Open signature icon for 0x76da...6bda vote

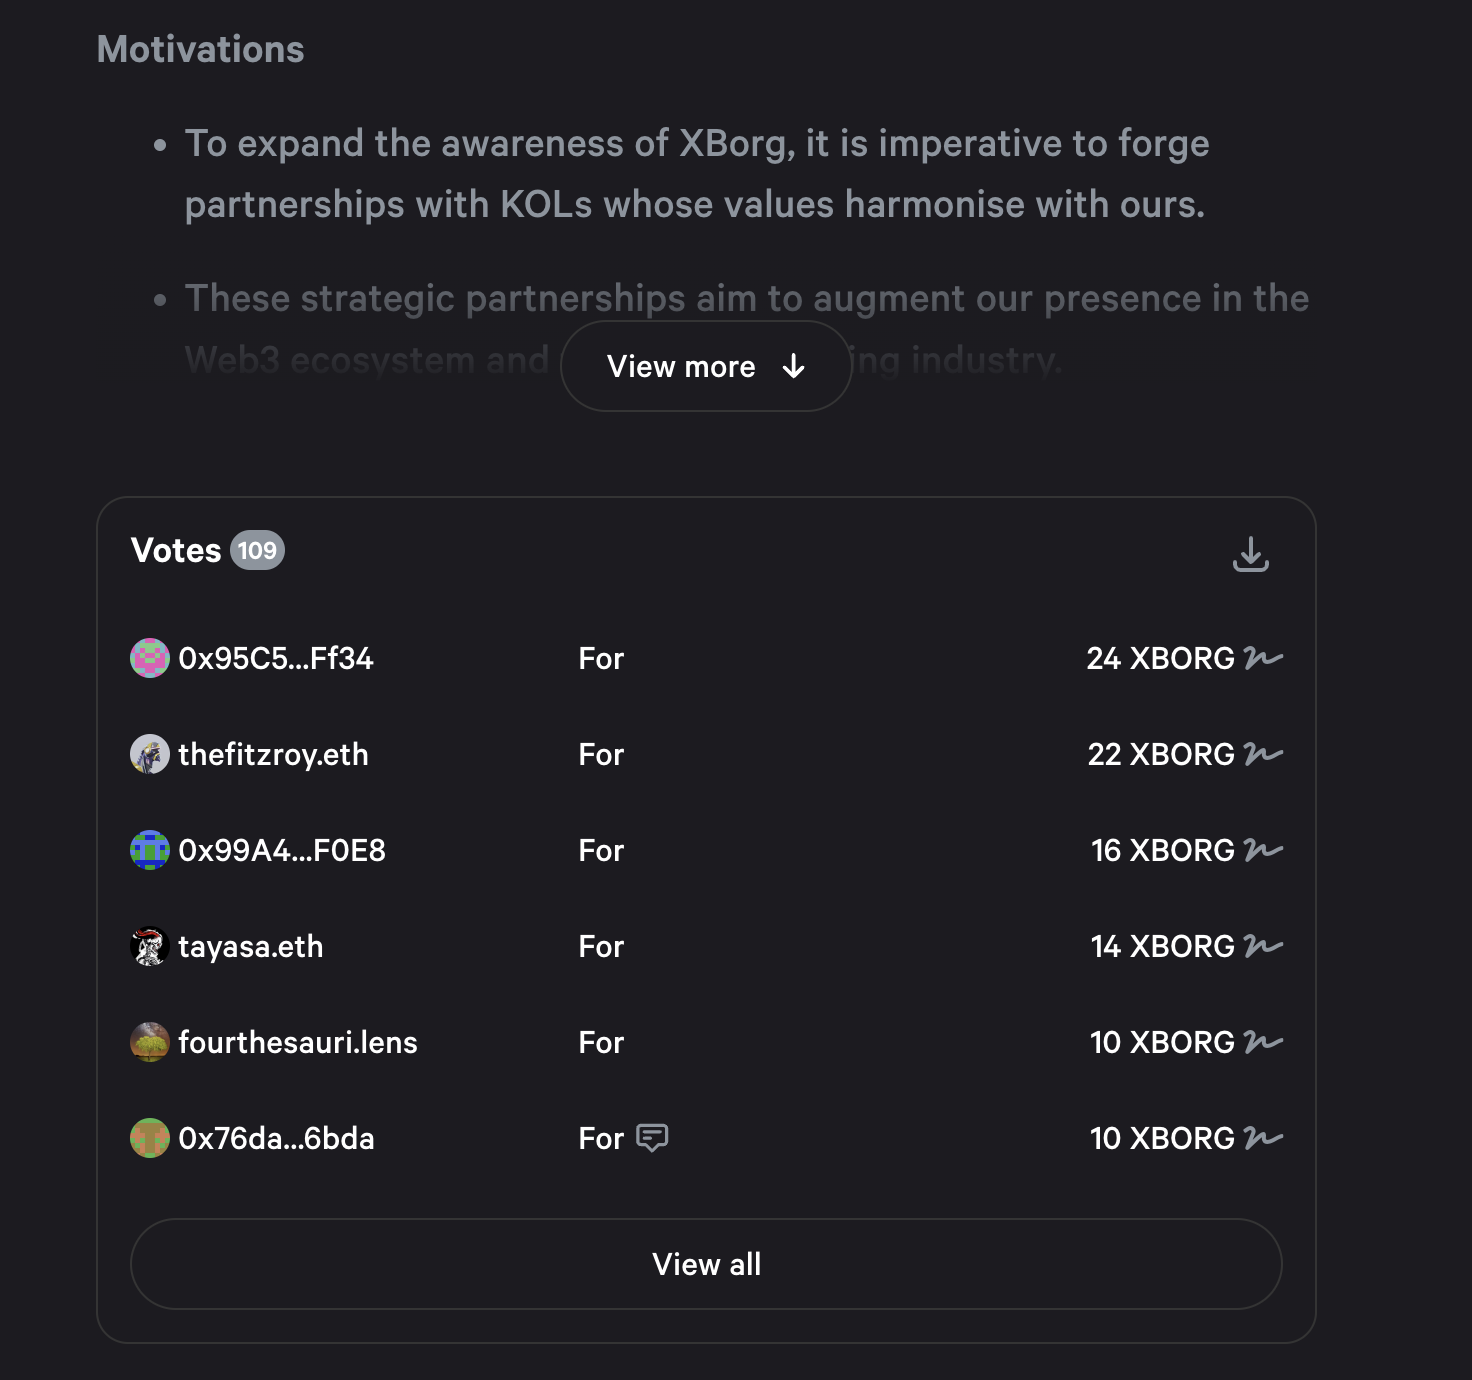(1263, 1138)
